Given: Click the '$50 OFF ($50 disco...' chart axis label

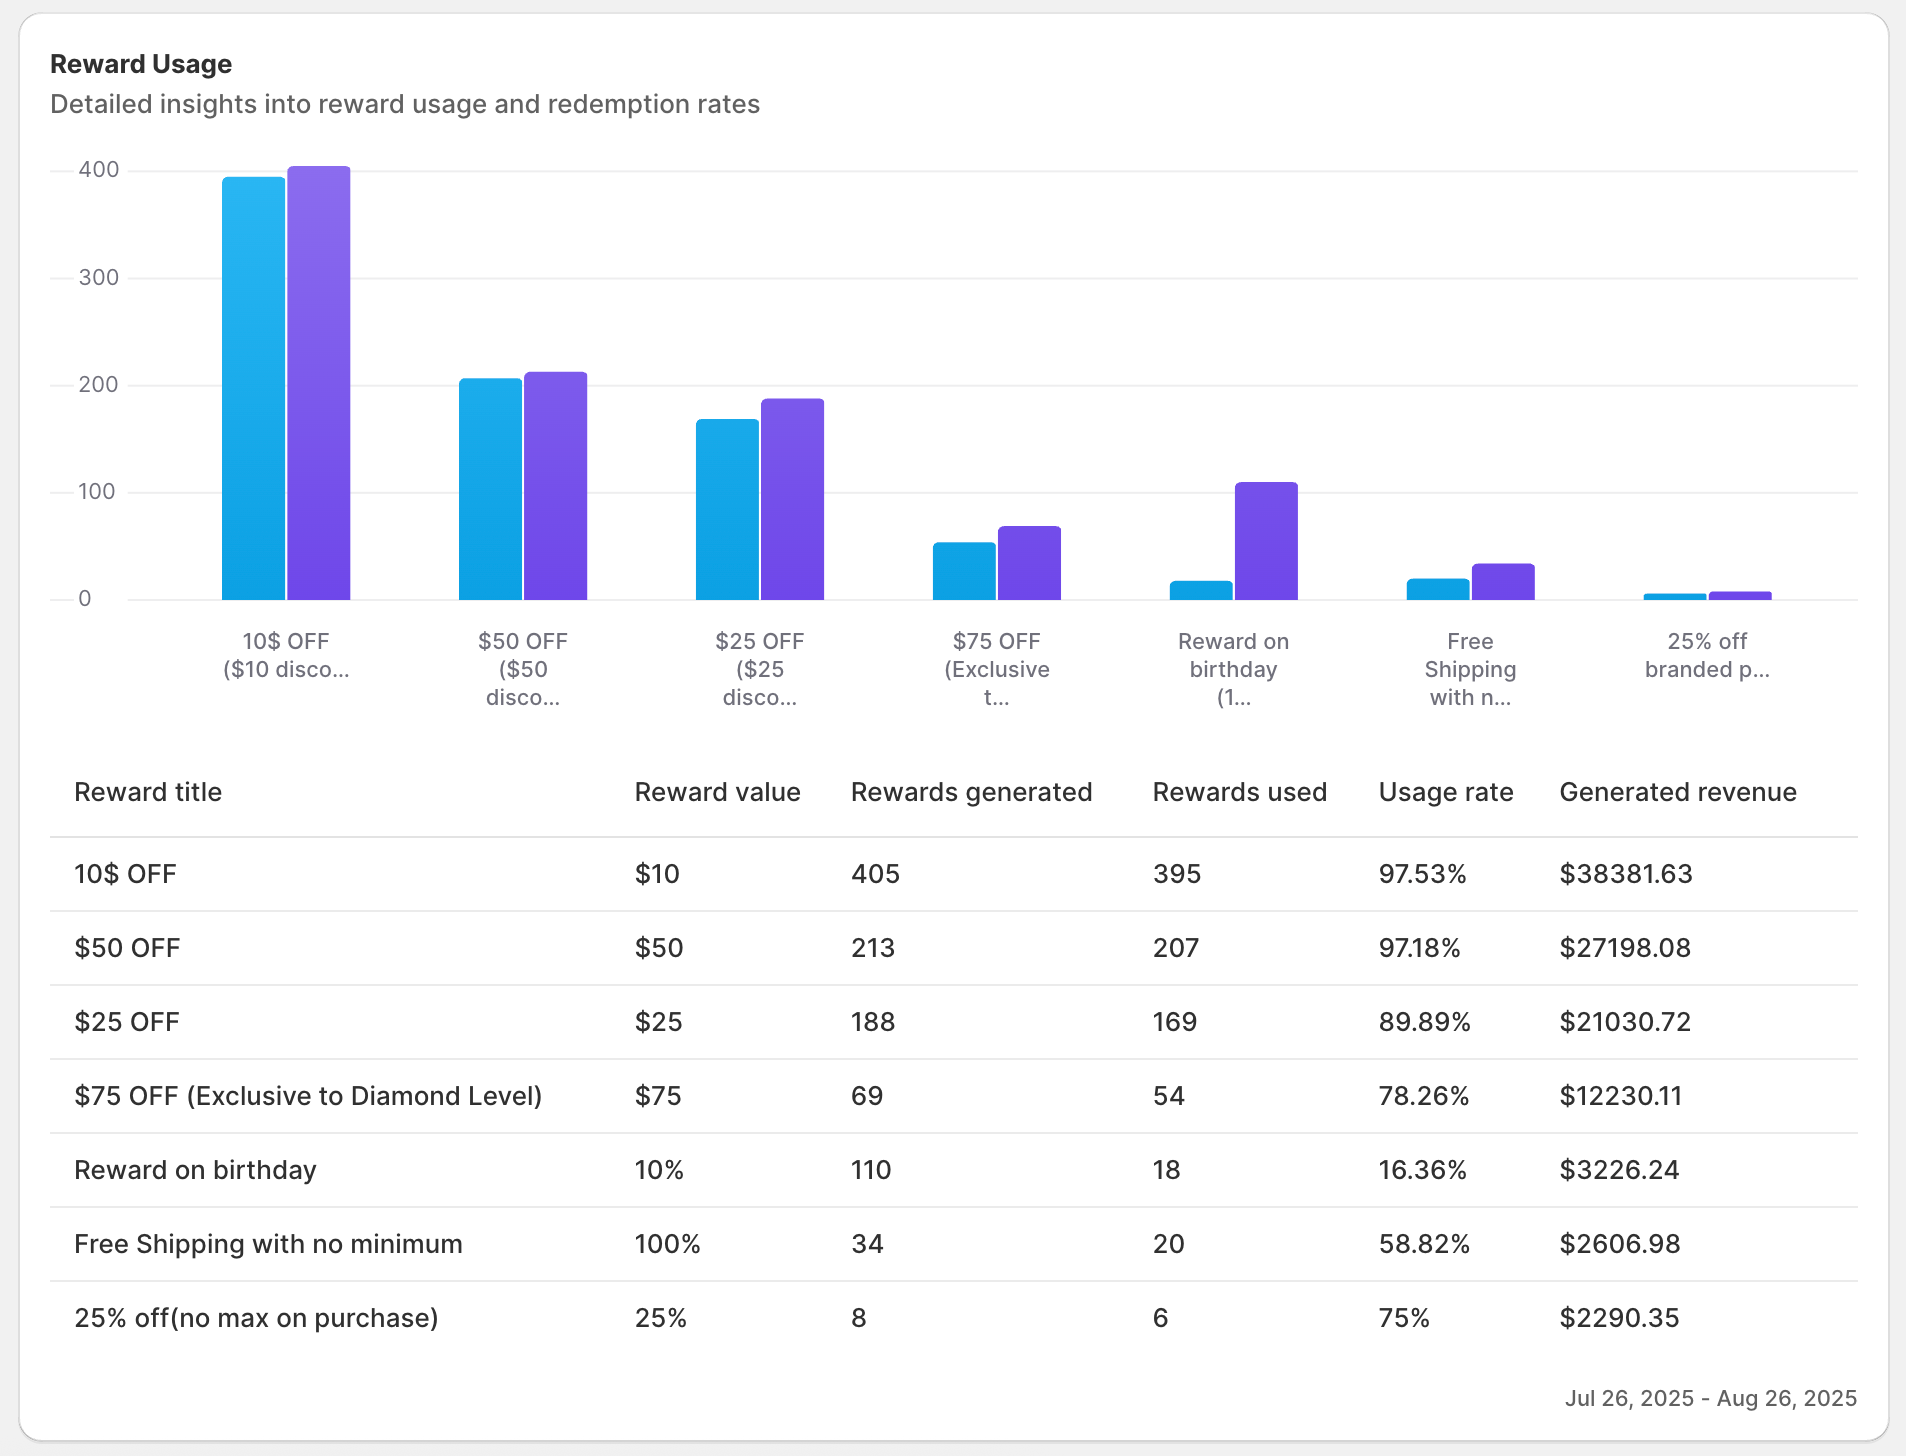Looking at the screenshot, I should click(523, 670).
